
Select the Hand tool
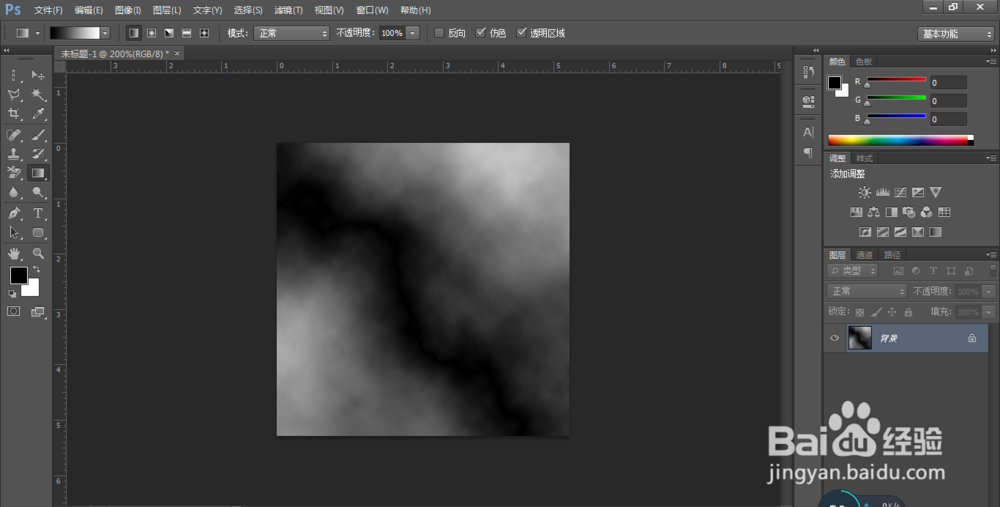click(x=14, y=253)
